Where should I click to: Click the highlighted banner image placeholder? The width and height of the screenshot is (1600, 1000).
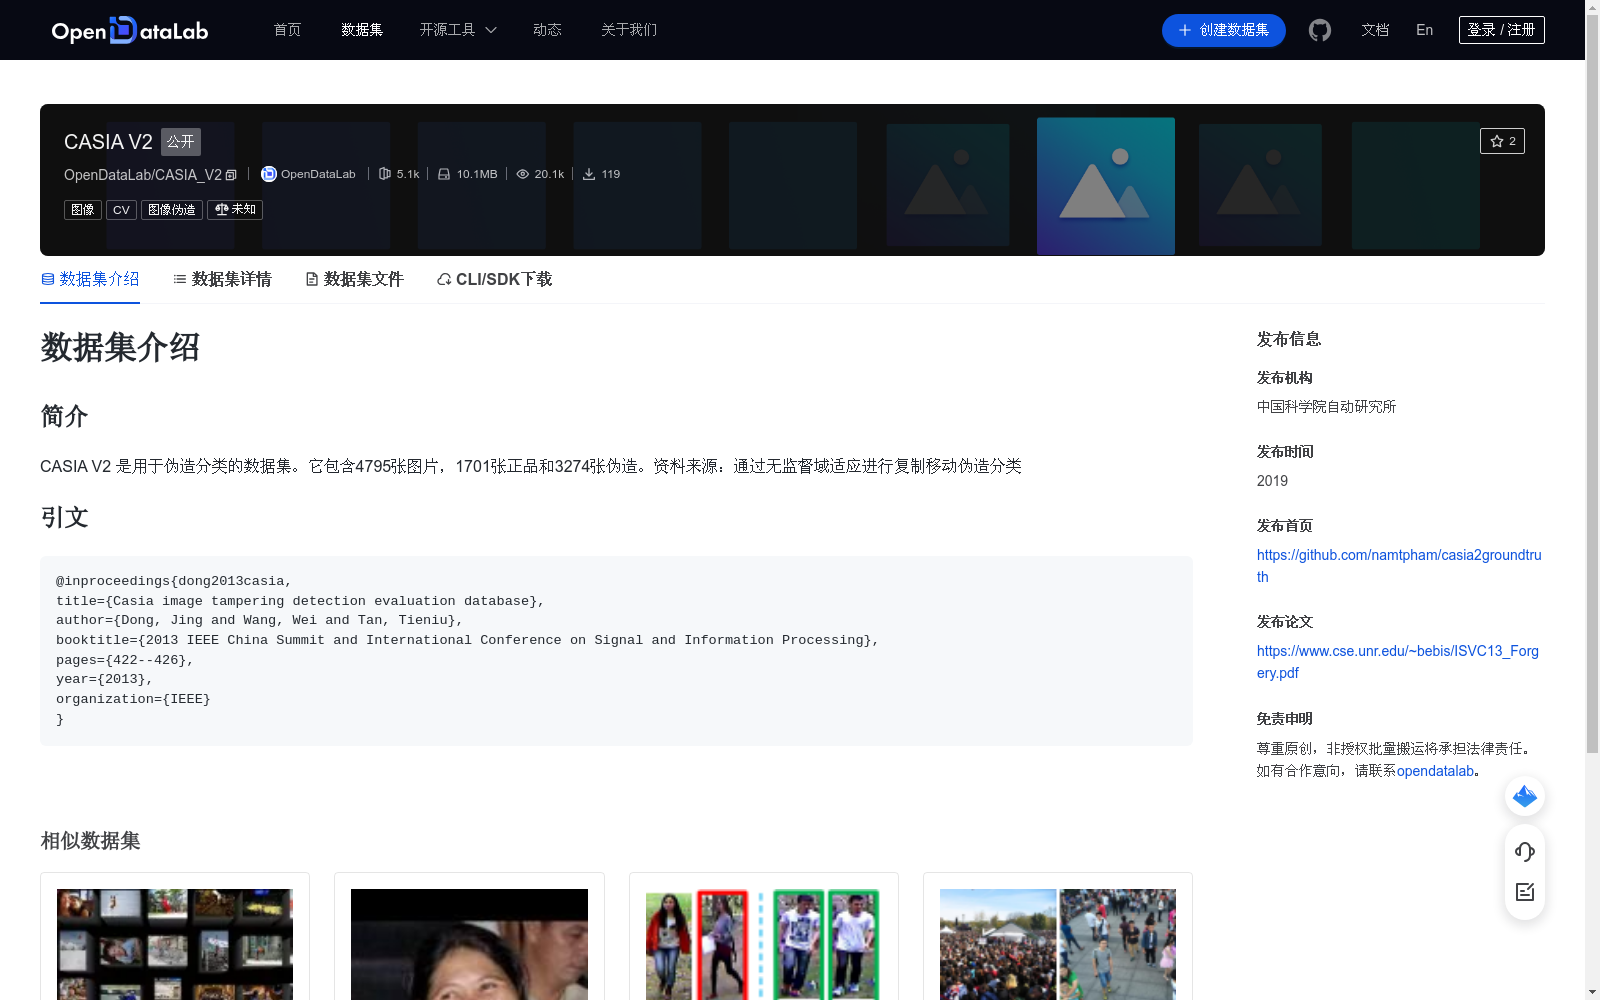coord(1106,186)
